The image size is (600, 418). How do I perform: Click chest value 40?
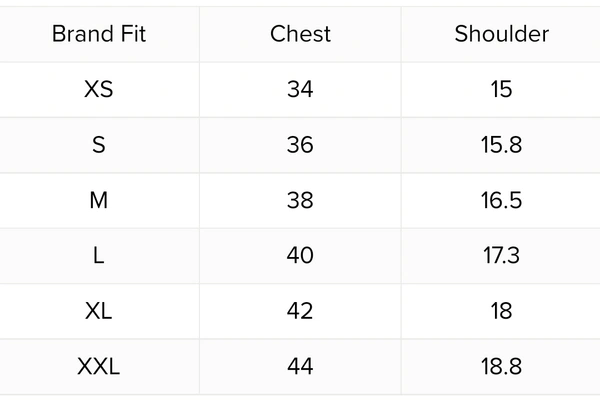pos(300,255)
